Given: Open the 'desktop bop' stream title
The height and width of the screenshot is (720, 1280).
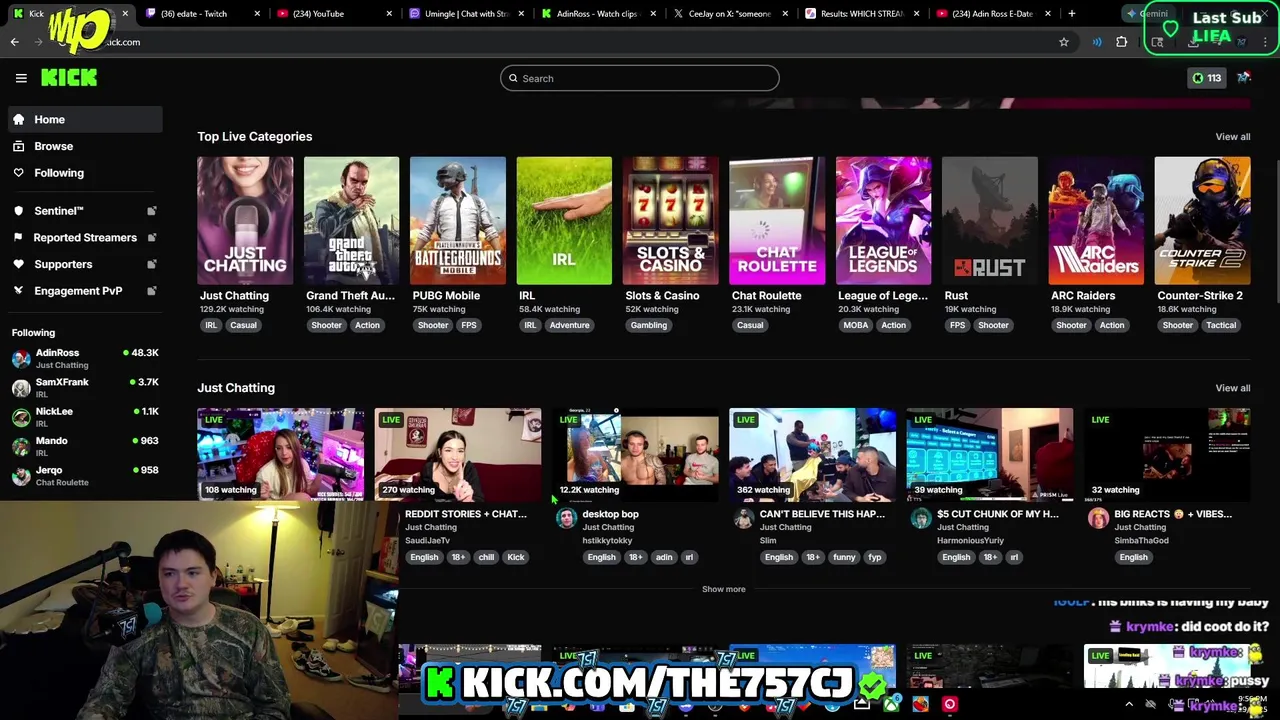Looking at the screenshot, I should coord(610,514).
